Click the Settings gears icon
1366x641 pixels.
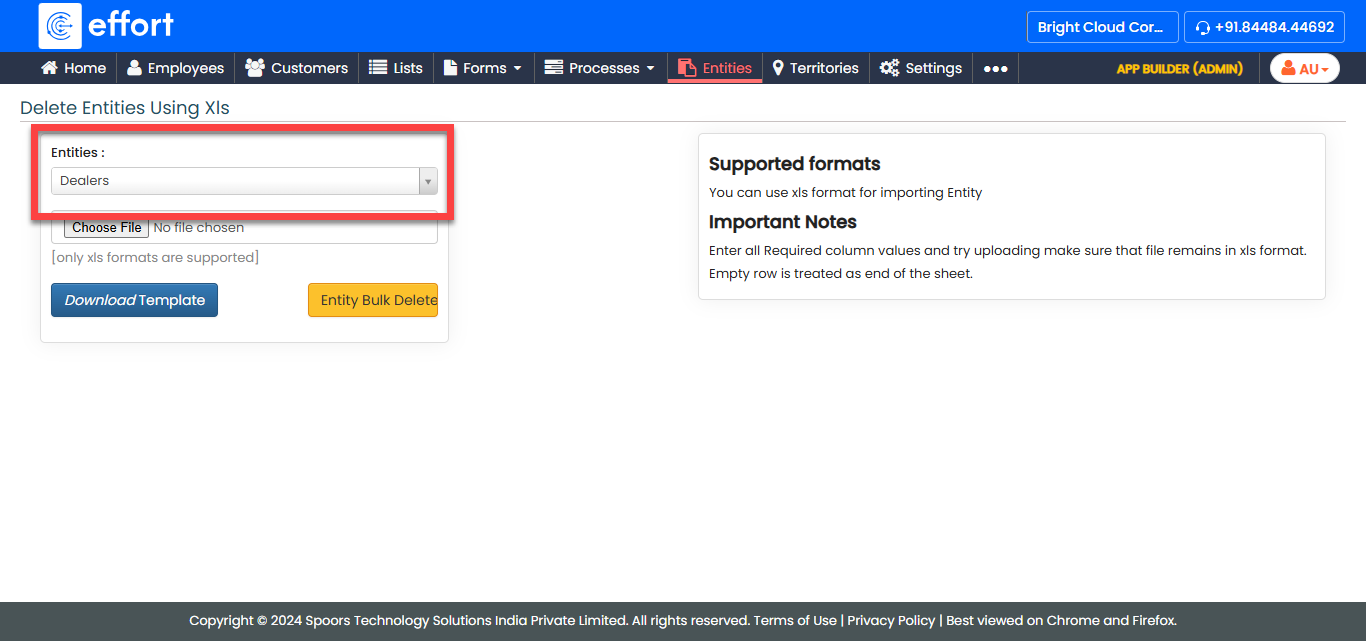889,68
